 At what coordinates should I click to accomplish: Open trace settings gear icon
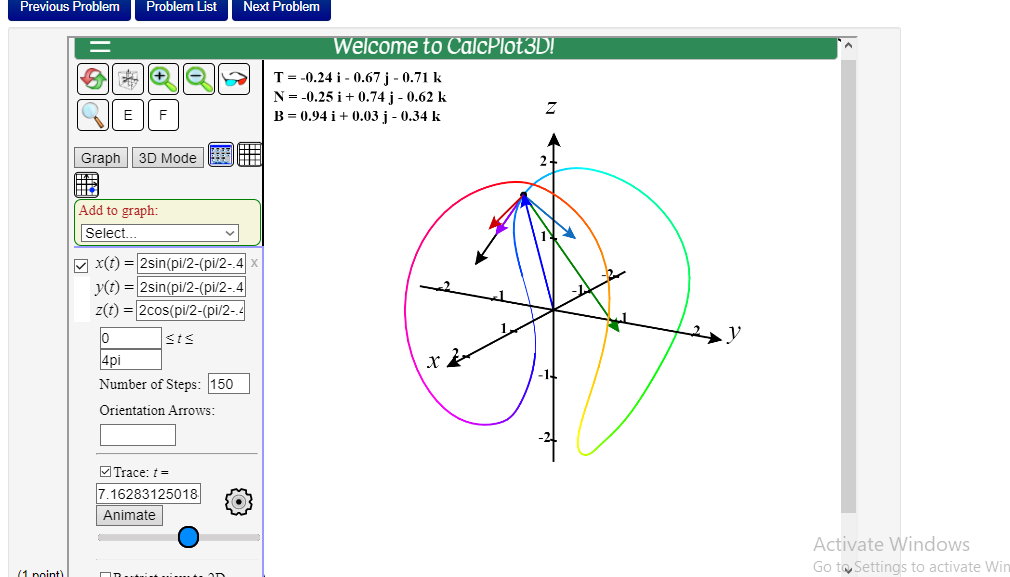(x=238, y=502)
